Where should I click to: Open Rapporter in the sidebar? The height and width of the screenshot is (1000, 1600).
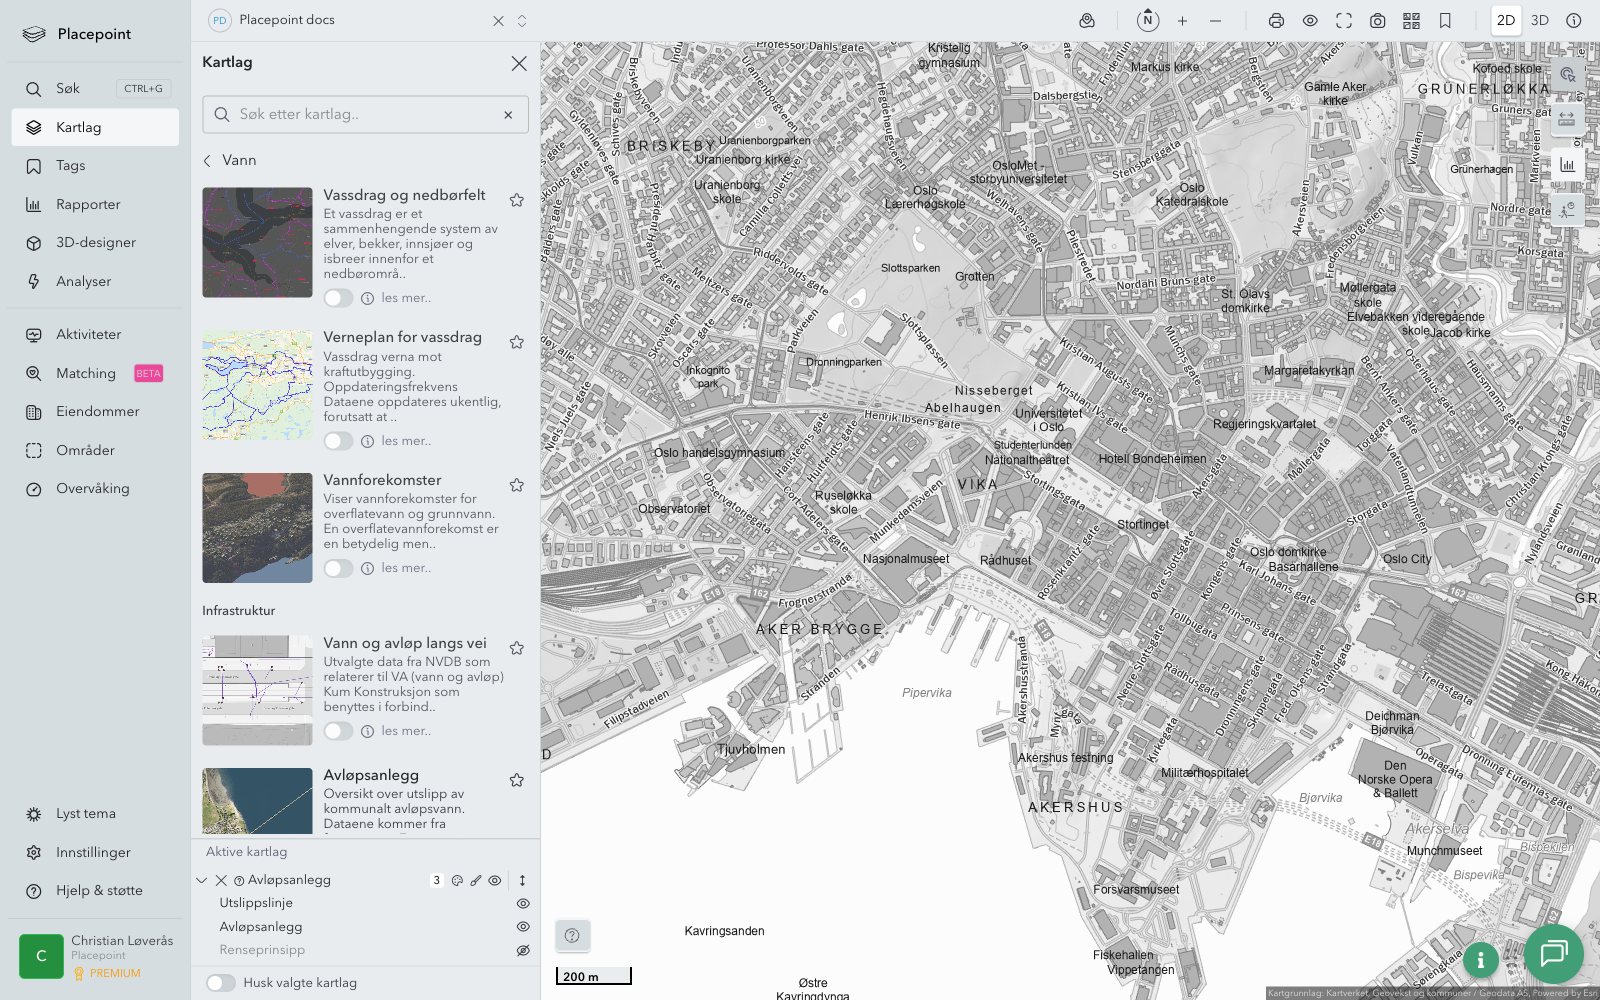(x=88, y=205)
